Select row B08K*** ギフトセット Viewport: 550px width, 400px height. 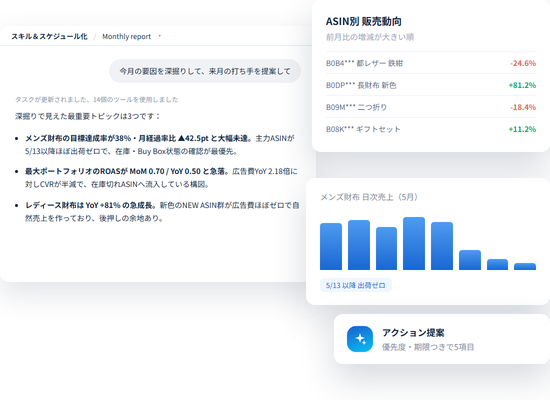tap(431, 129)
